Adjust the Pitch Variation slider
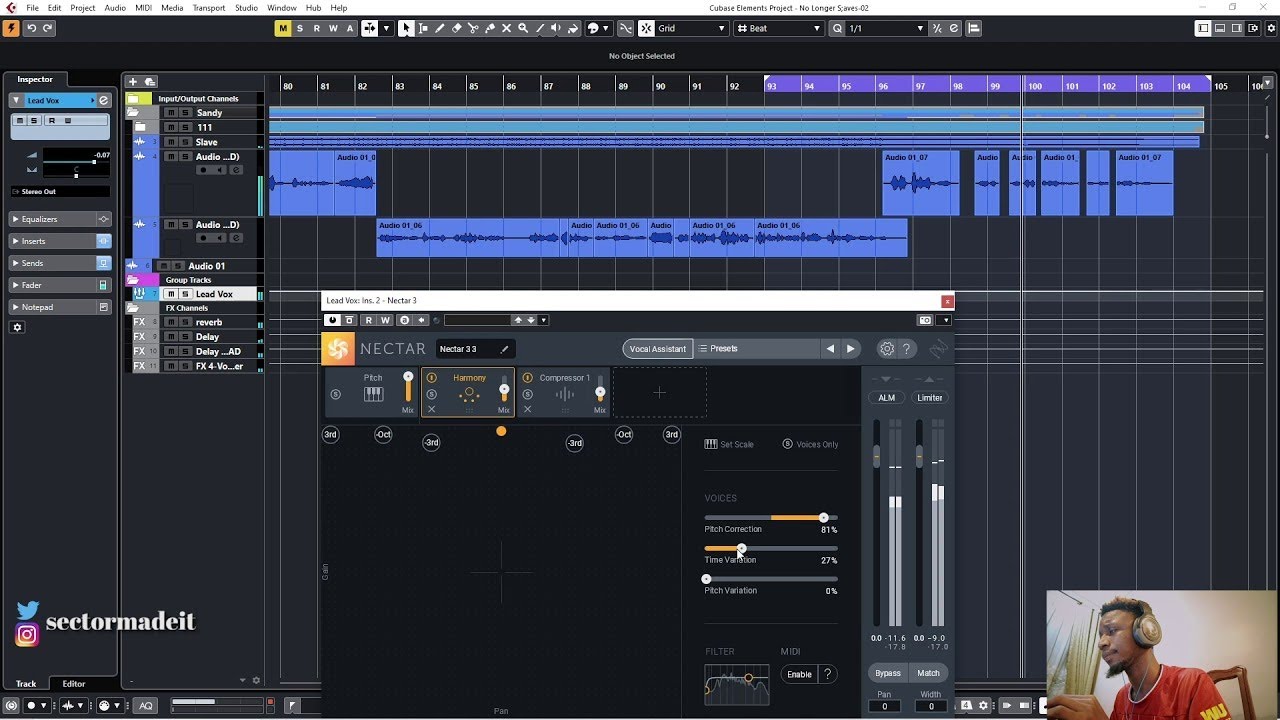This screenshot has width=1280, height=720. tap(771, 579)
